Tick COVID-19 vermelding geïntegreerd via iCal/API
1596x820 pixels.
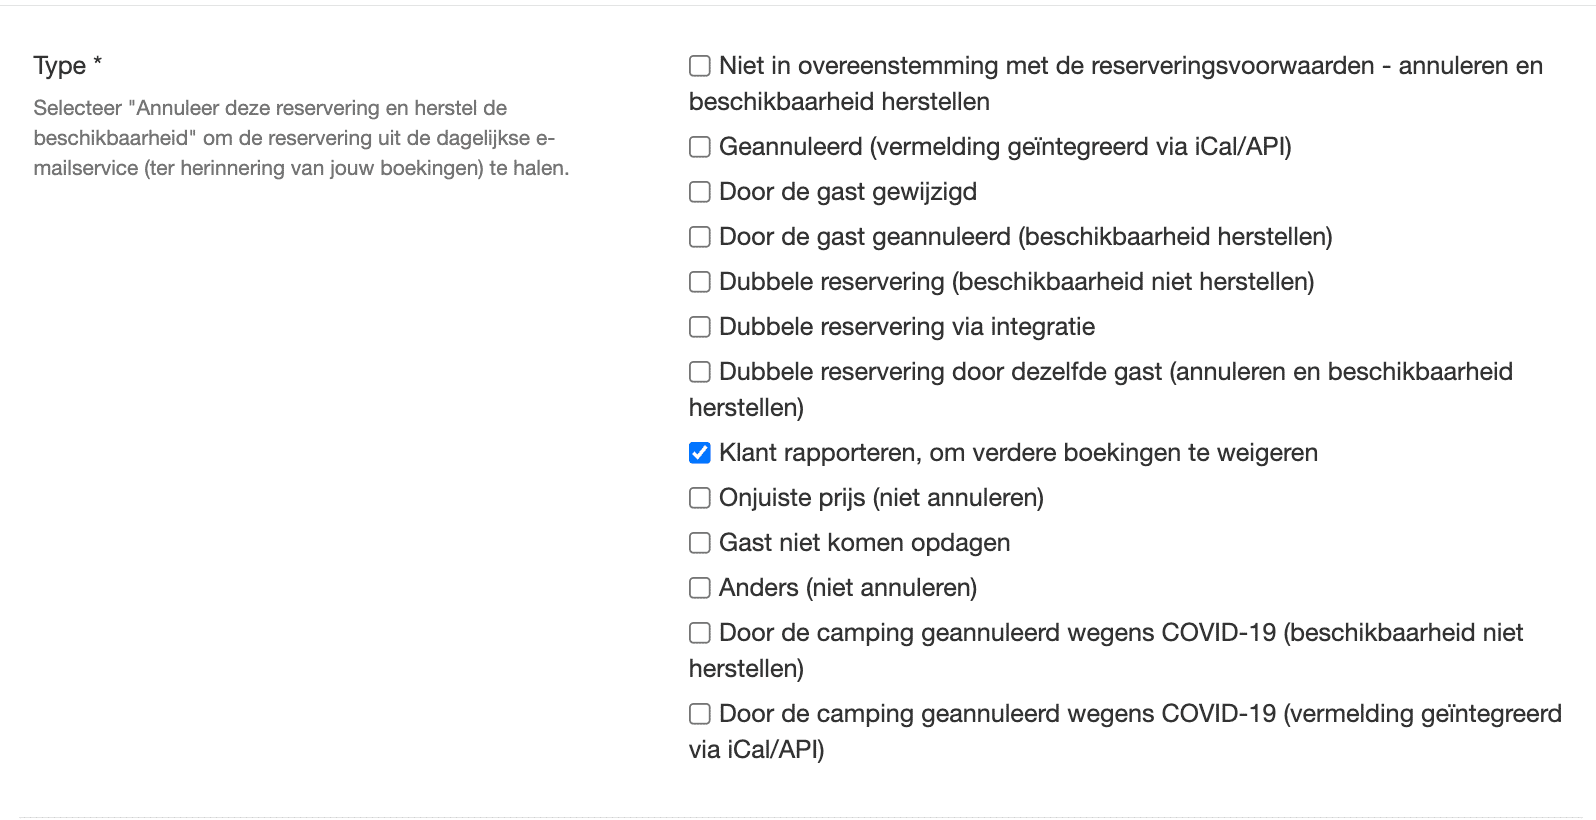click(700, 714)
